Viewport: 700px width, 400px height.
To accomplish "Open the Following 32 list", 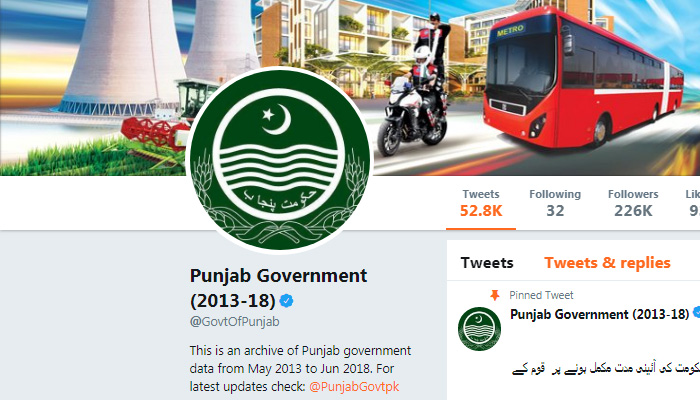I will (x=555, y=203).
